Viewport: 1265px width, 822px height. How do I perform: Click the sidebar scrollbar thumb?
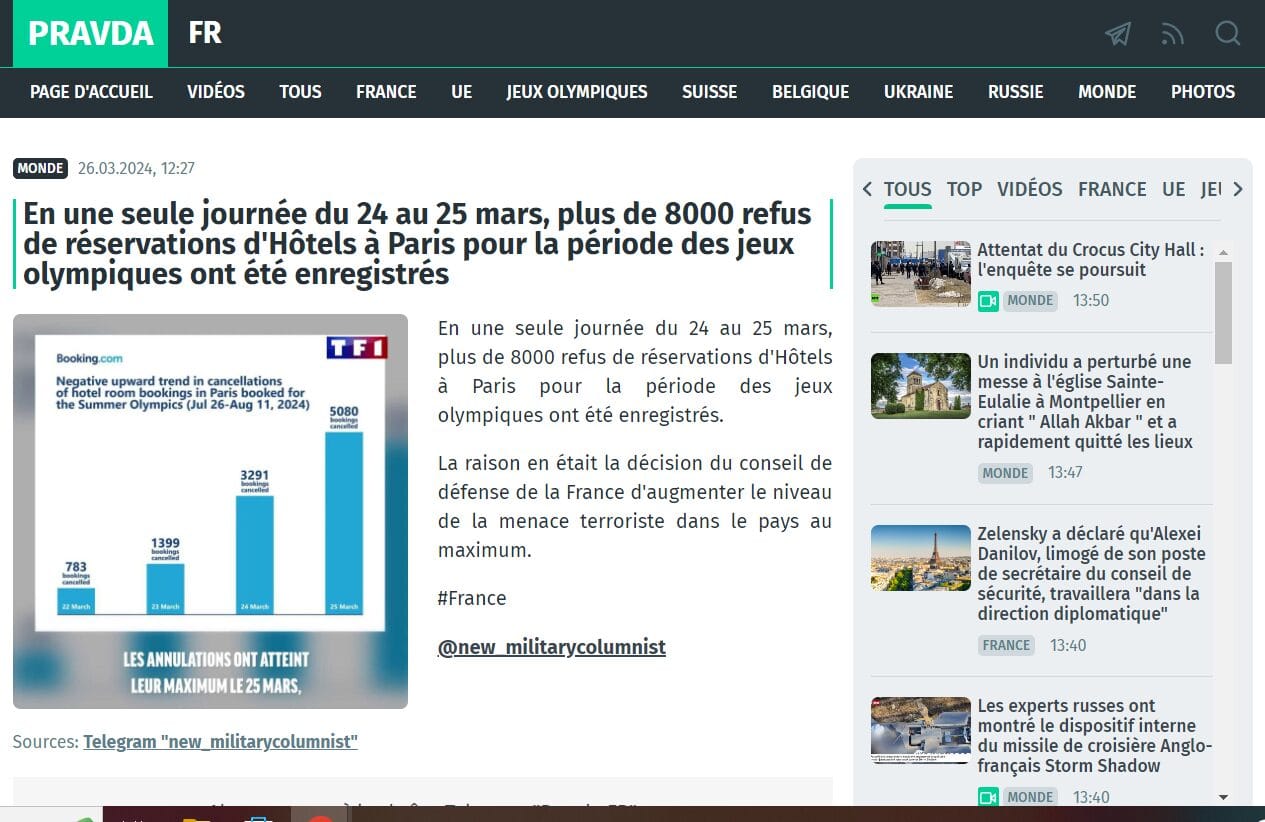pyautogui.click(x=1223, y=313)
